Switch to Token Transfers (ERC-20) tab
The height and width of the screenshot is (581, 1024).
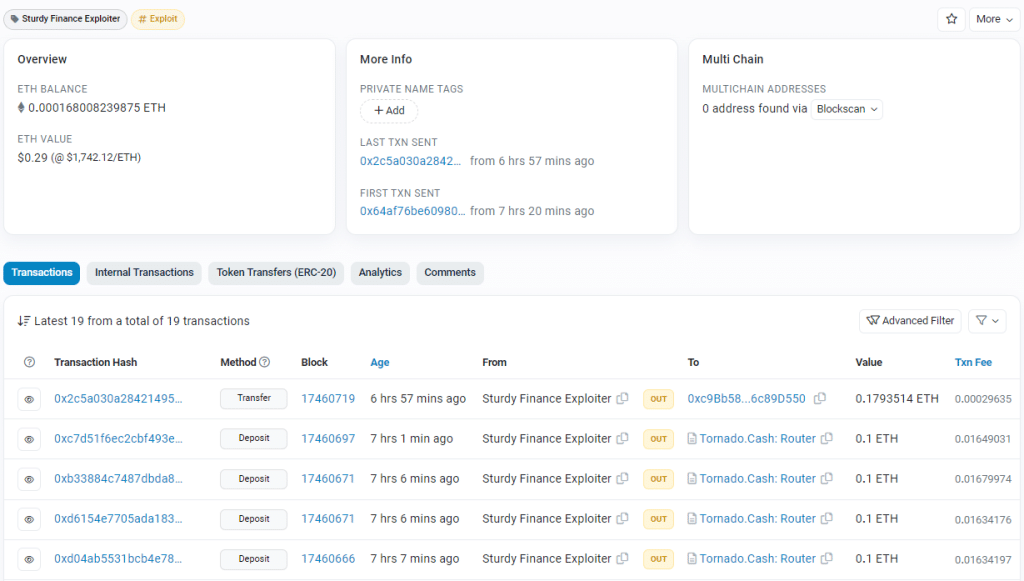tap(276, 273)
